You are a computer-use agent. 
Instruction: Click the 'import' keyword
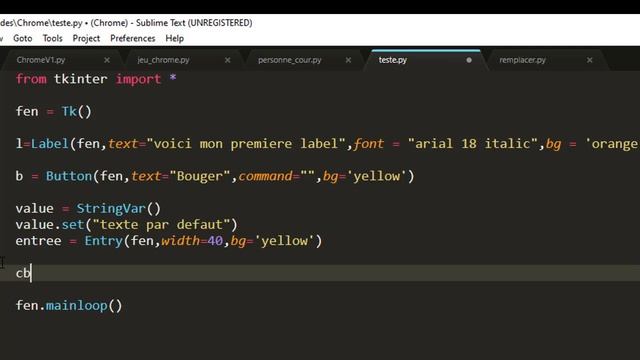pos(138,79)
